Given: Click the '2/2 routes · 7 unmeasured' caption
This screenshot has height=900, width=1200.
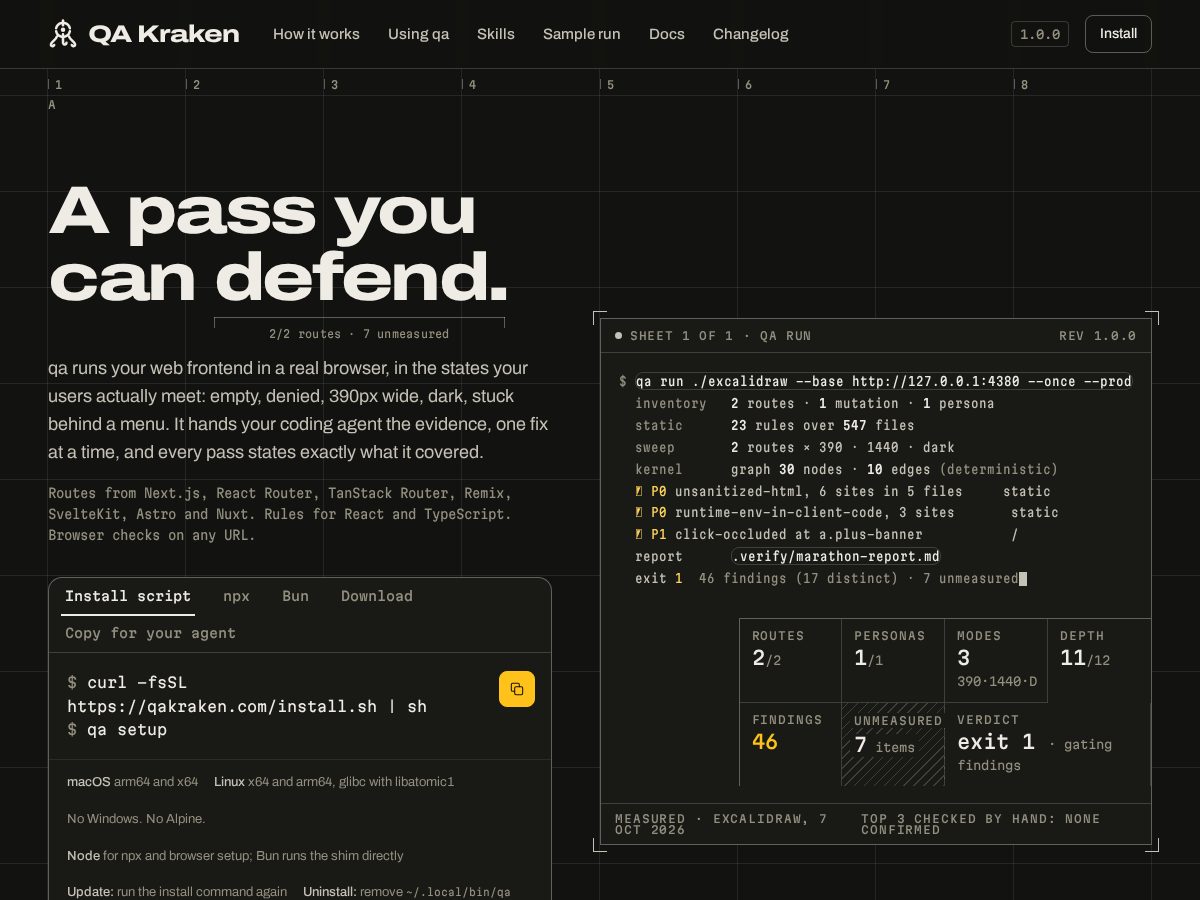Looking at the screenshot, I should (359, 334).
